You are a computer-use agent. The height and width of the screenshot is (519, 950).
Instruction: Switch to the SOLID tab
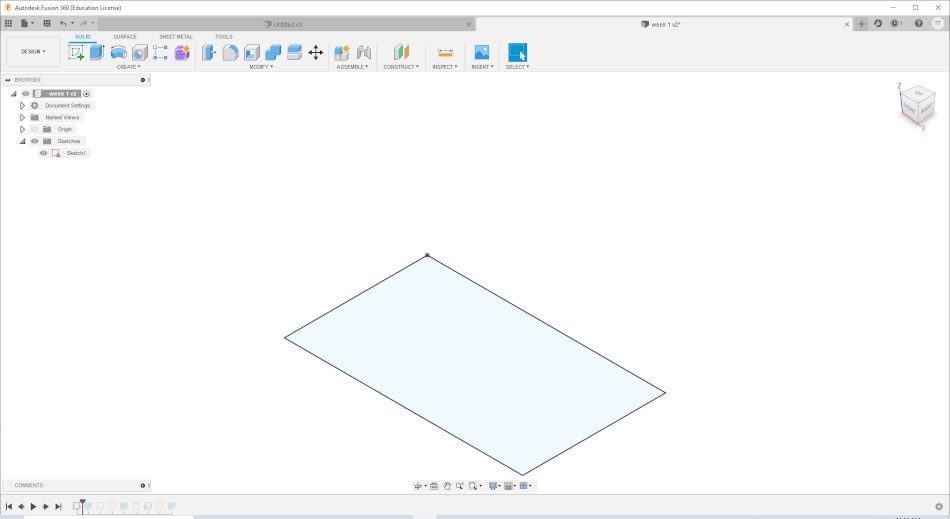point(83,37)
